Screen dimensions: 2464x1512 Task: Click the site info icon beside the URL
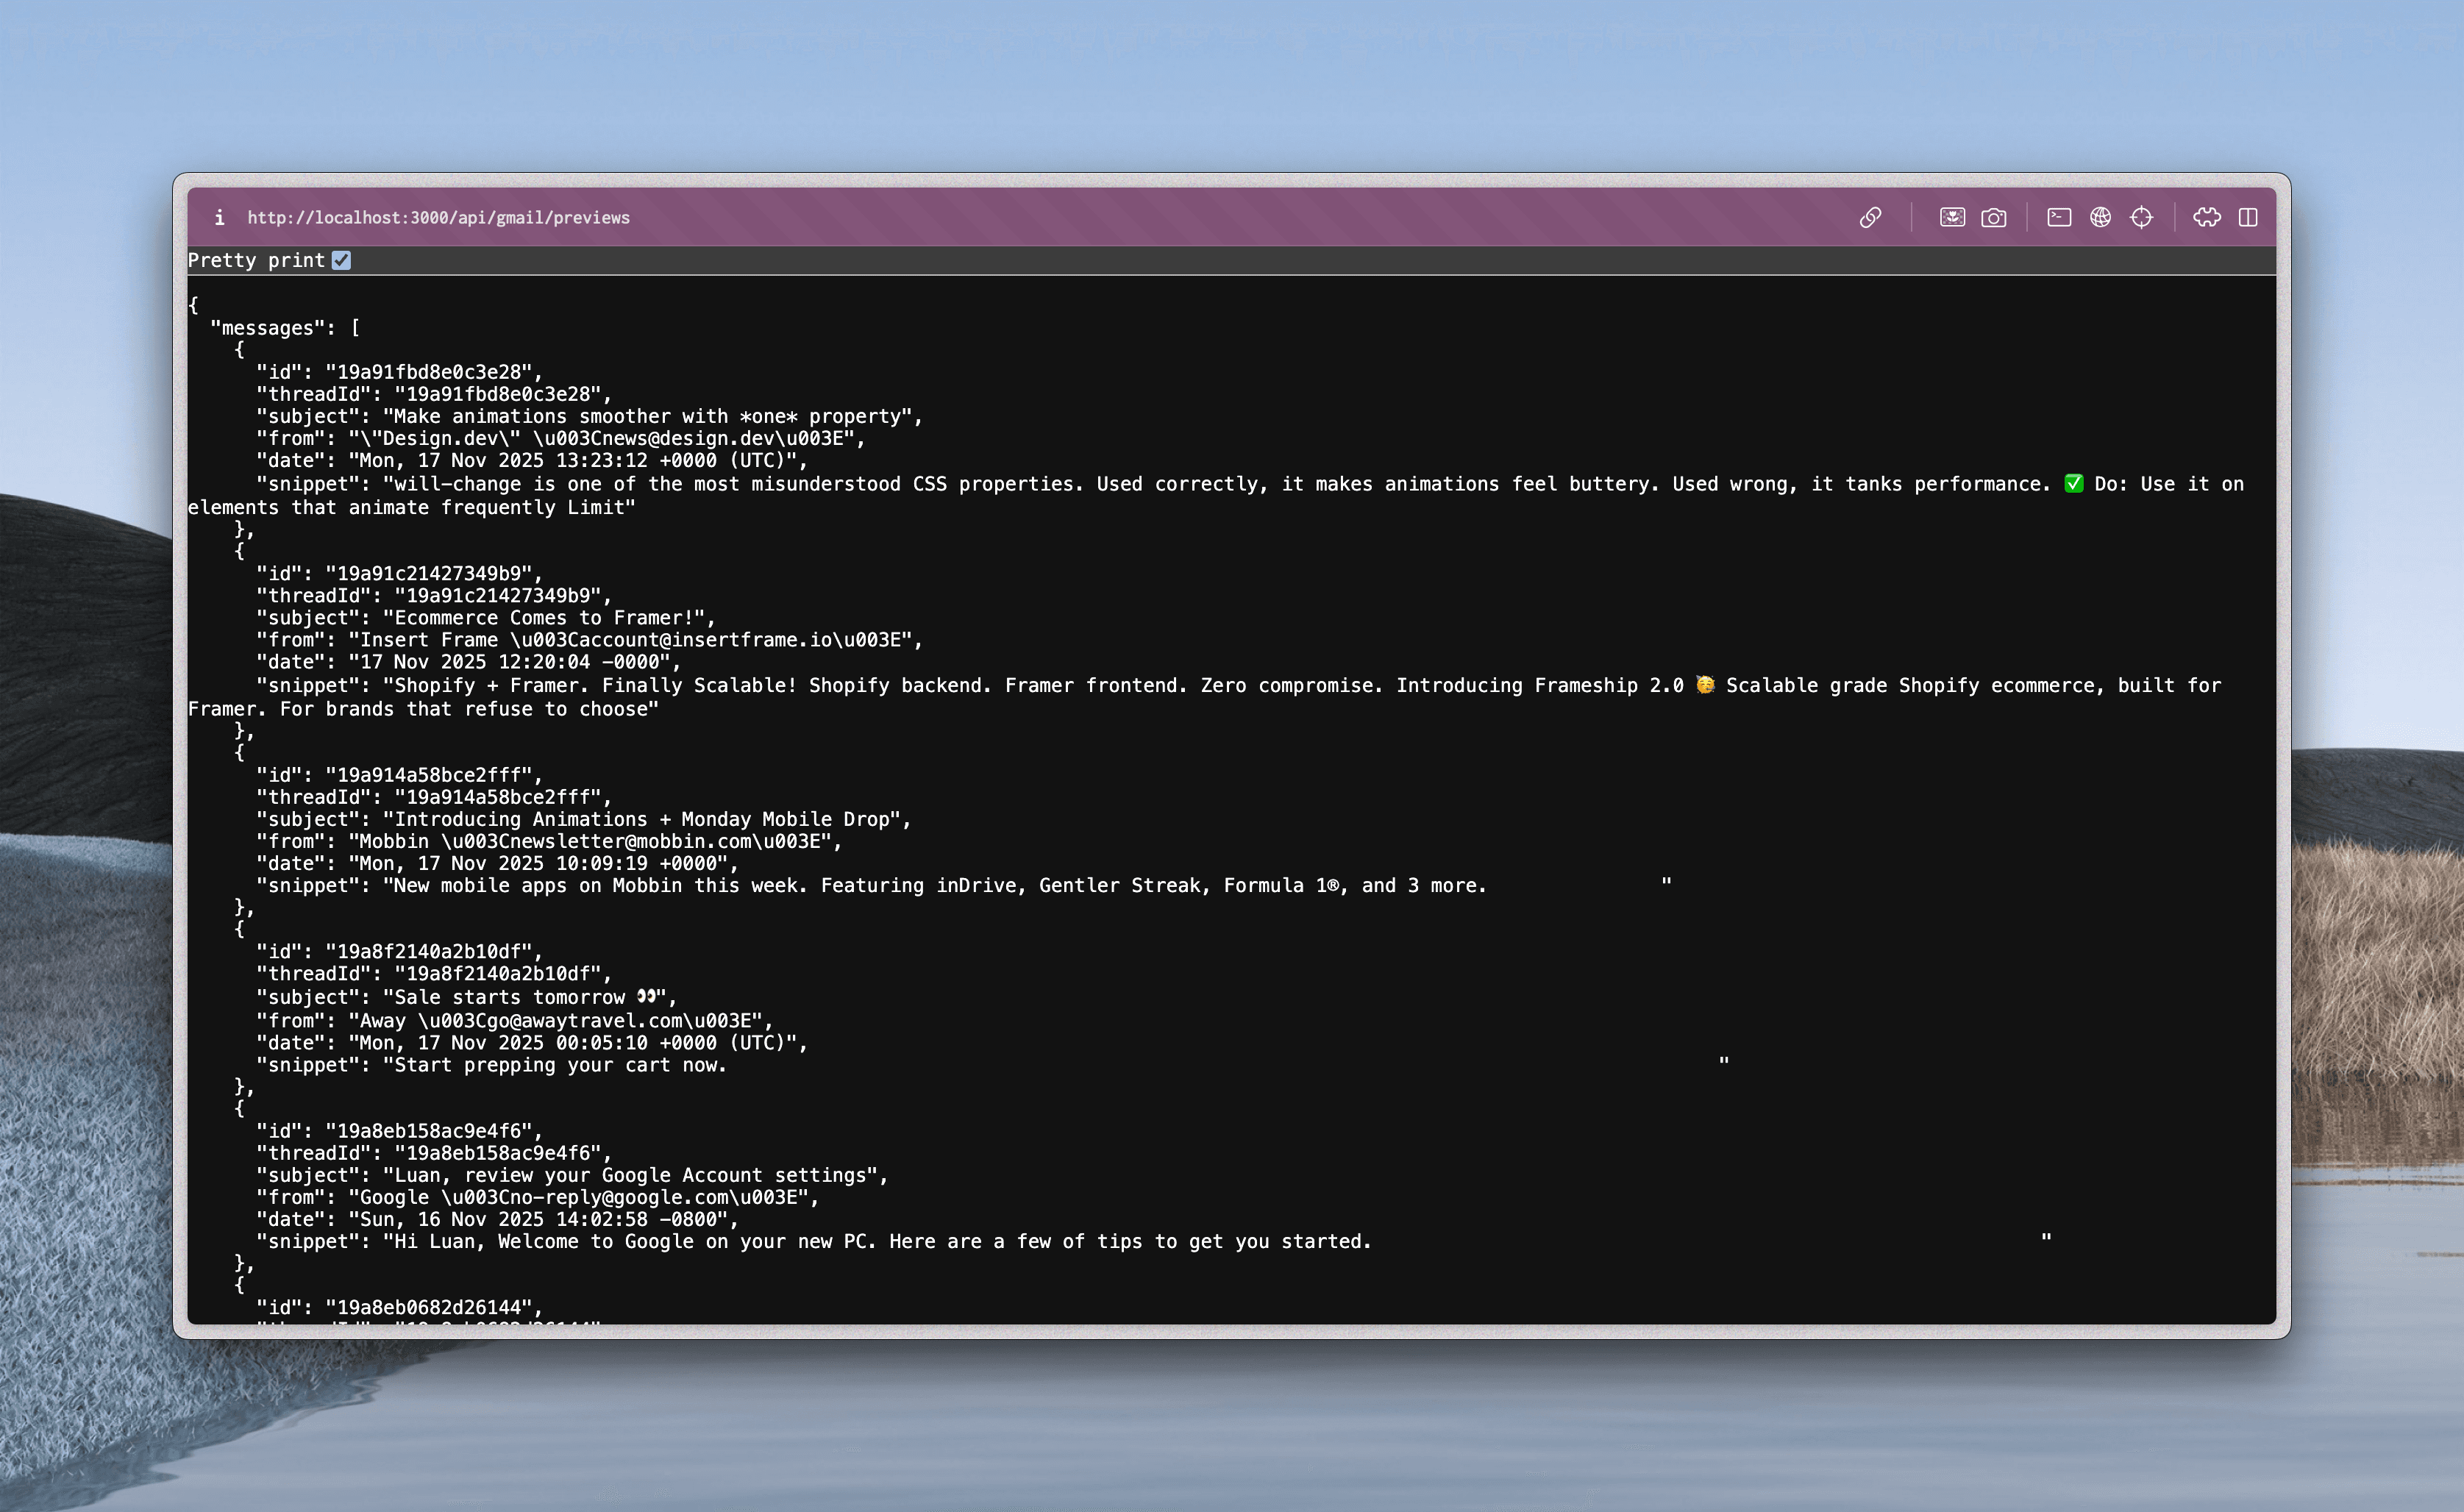click(x=219, y=217)
